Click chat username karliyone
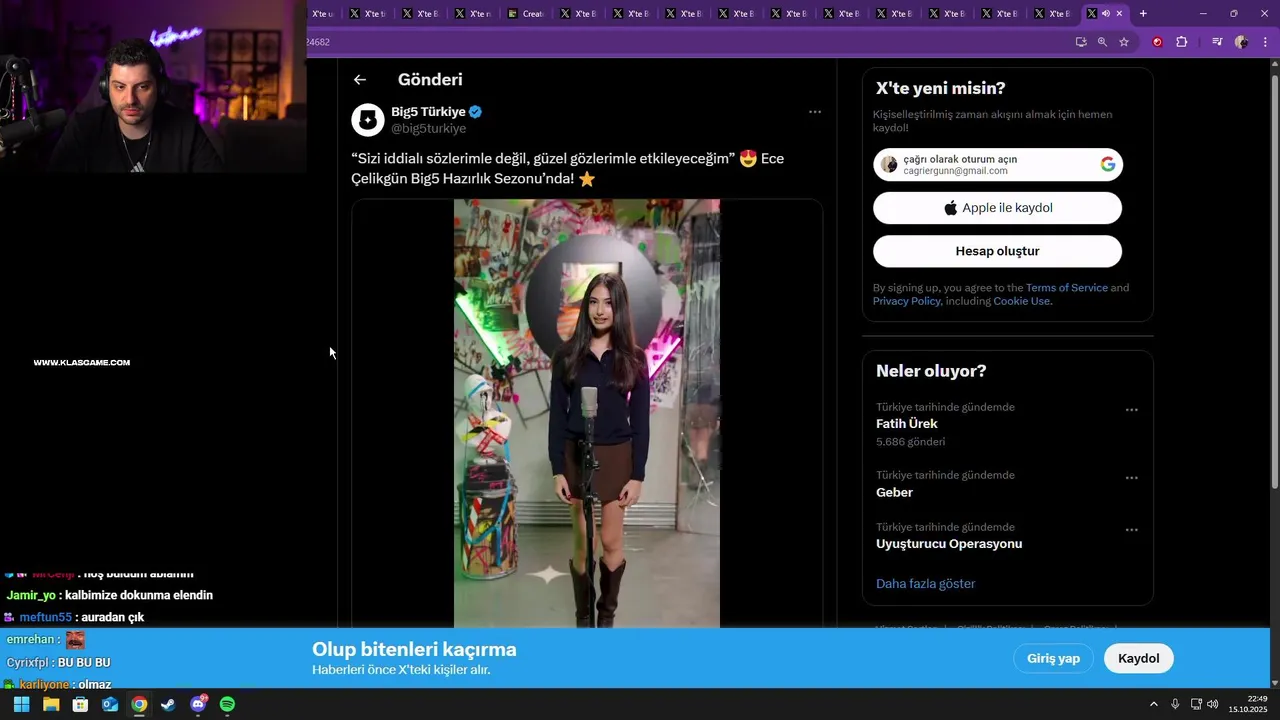 44,685
